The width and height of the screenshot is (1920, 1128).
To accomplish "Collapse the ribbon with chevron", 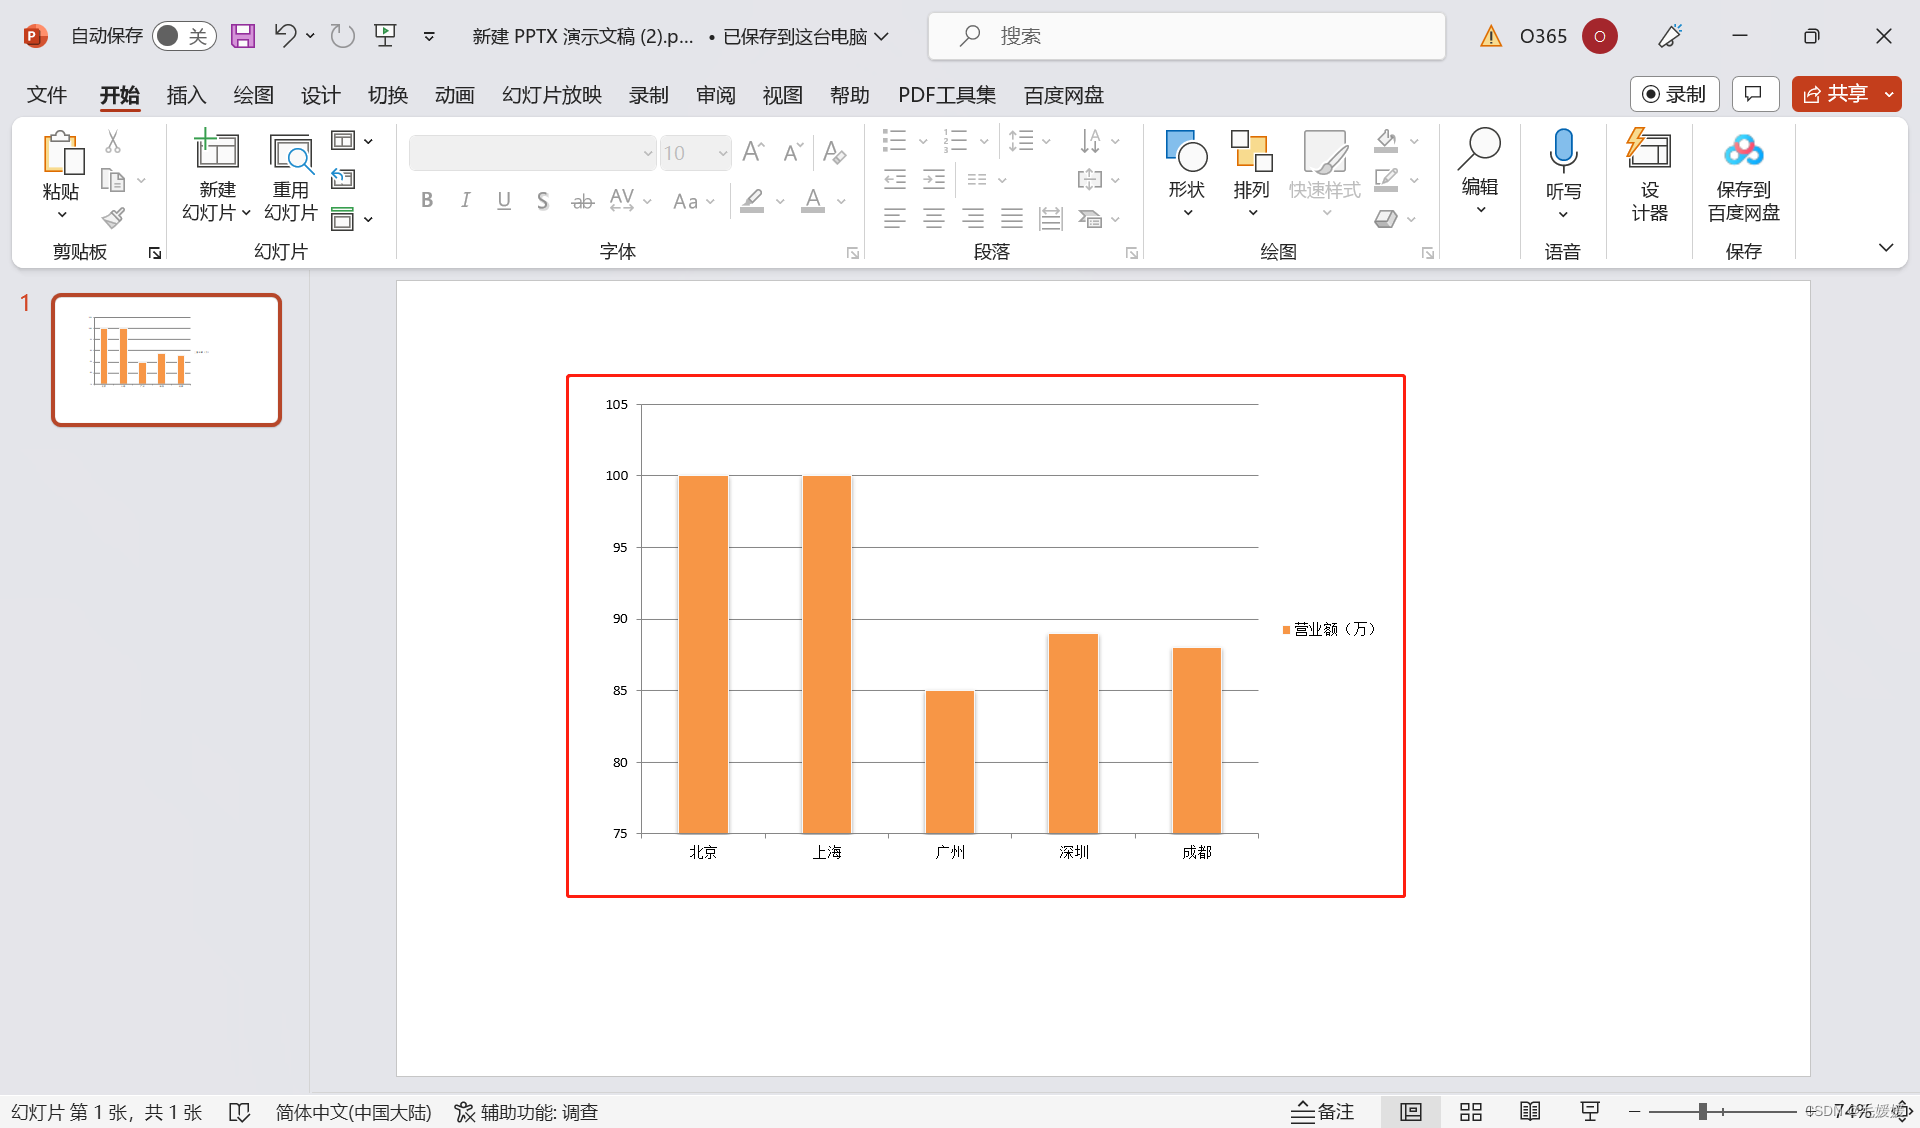I will coord(1885,248).
